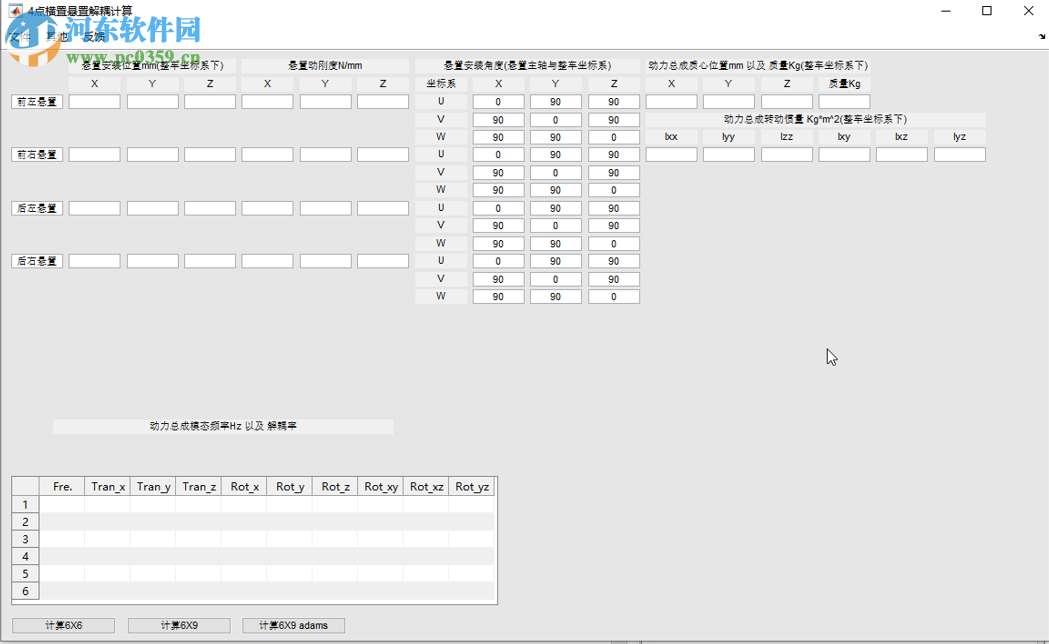Focus the Ixx inertia input field
This screenshot has height=644, width=1049.
pos(671,154)
